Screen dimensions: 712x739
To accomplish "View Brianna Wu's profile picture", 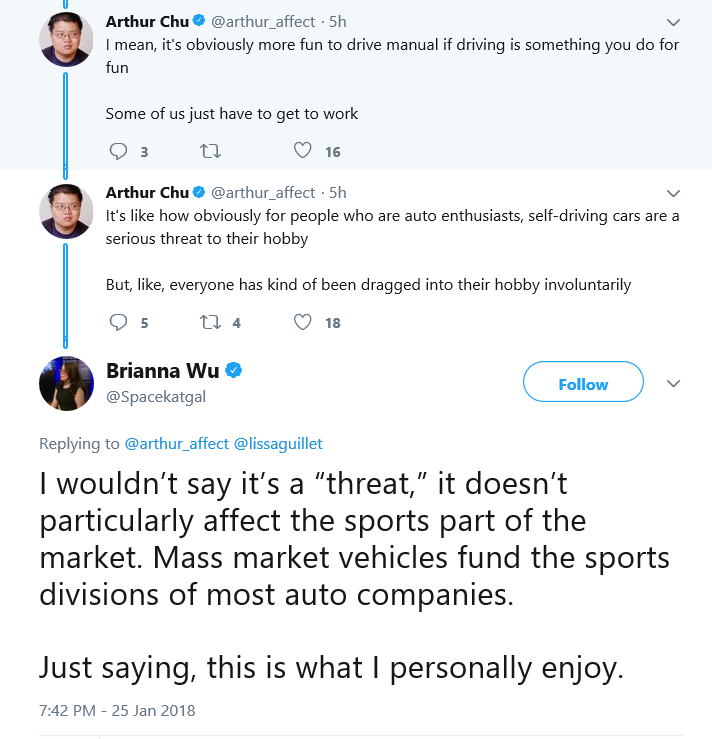I will tap(66, 383).
